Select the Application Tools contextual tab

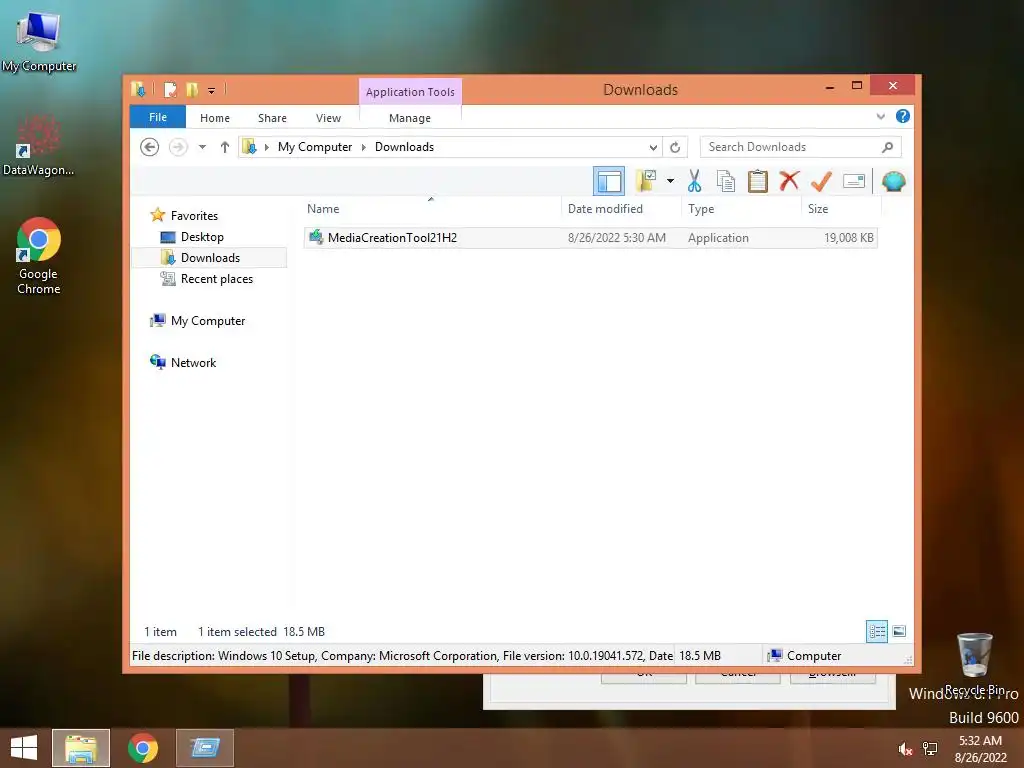(410, 92)
